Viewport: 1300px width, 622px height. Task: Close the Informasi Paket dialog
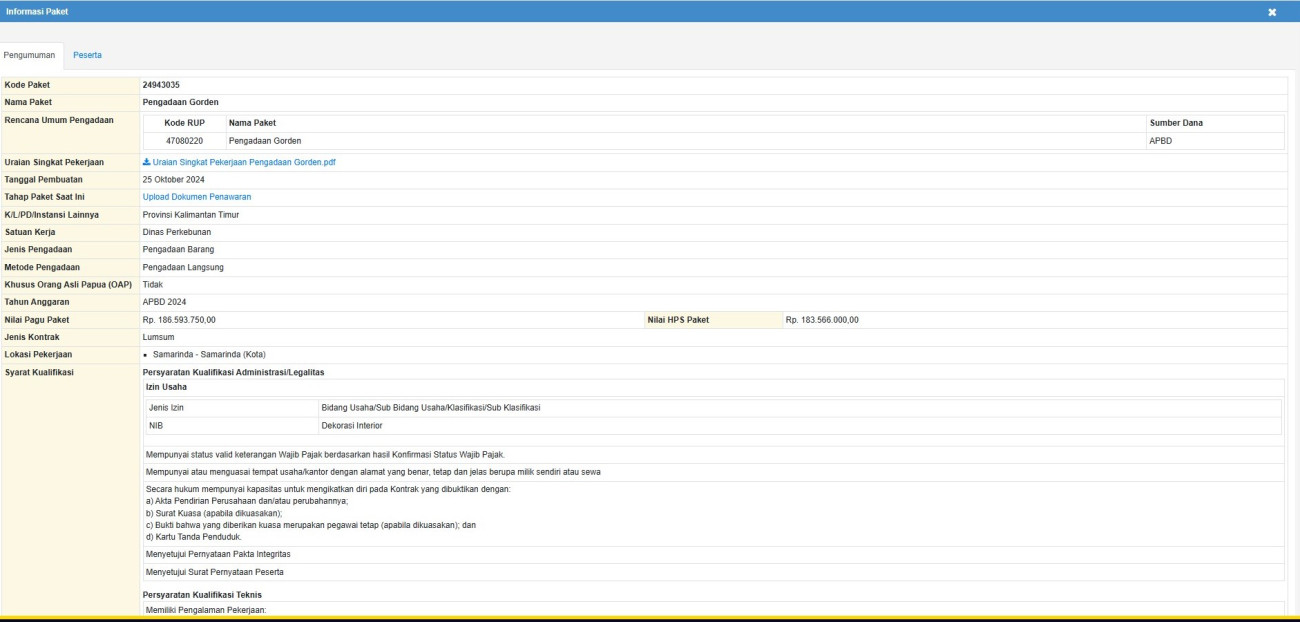pyautogui.click(x=1272, y=12)
